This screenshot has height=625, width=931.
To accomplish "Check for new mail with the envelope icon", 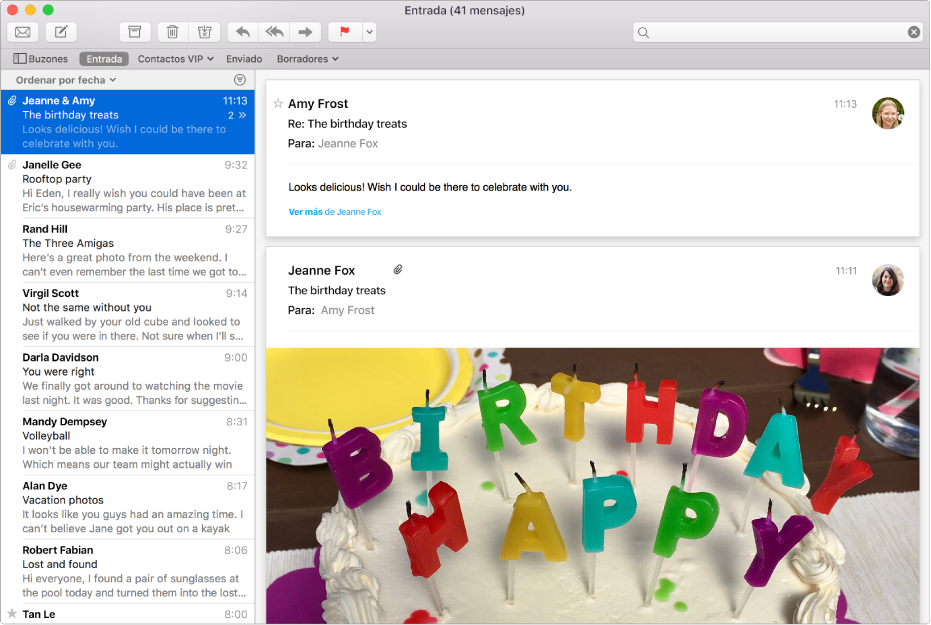I will (x=22, y=31).
